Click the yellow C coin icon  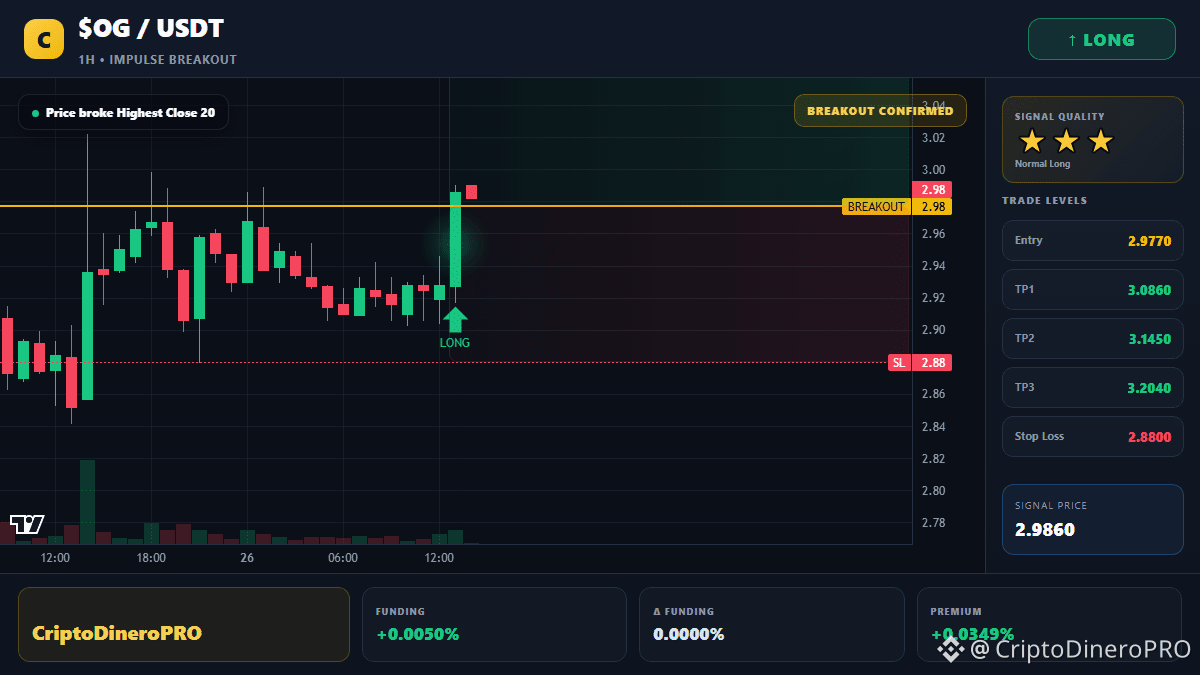(44, 40)
